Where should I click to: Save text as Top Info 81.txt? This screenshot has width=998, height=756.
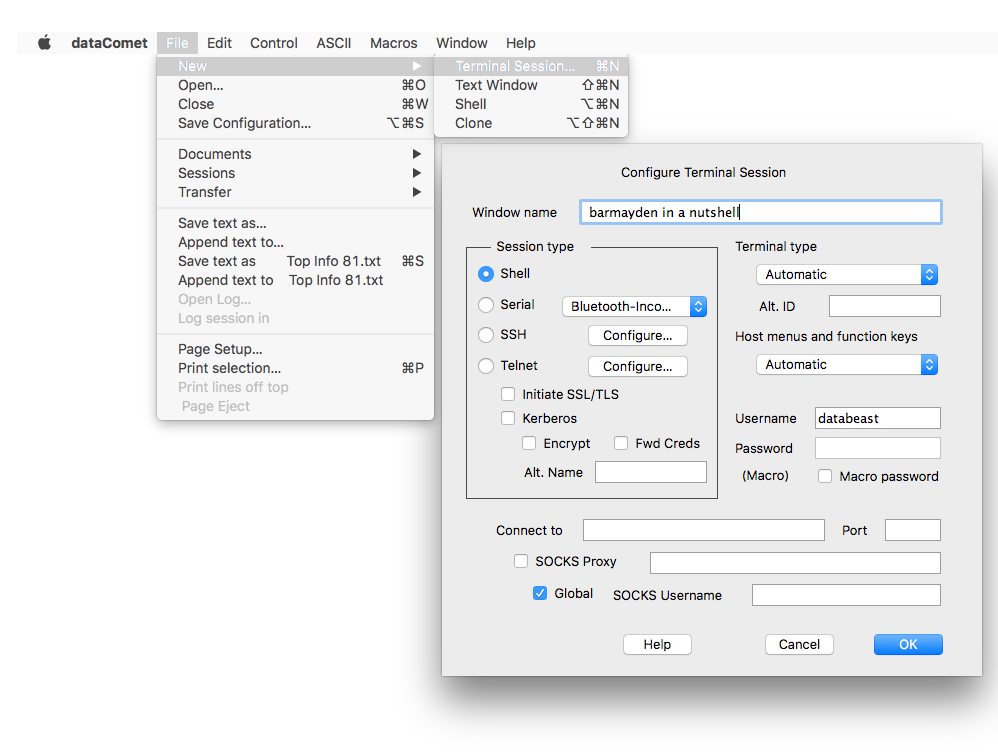pyautogui.click(x=295, y=262)
